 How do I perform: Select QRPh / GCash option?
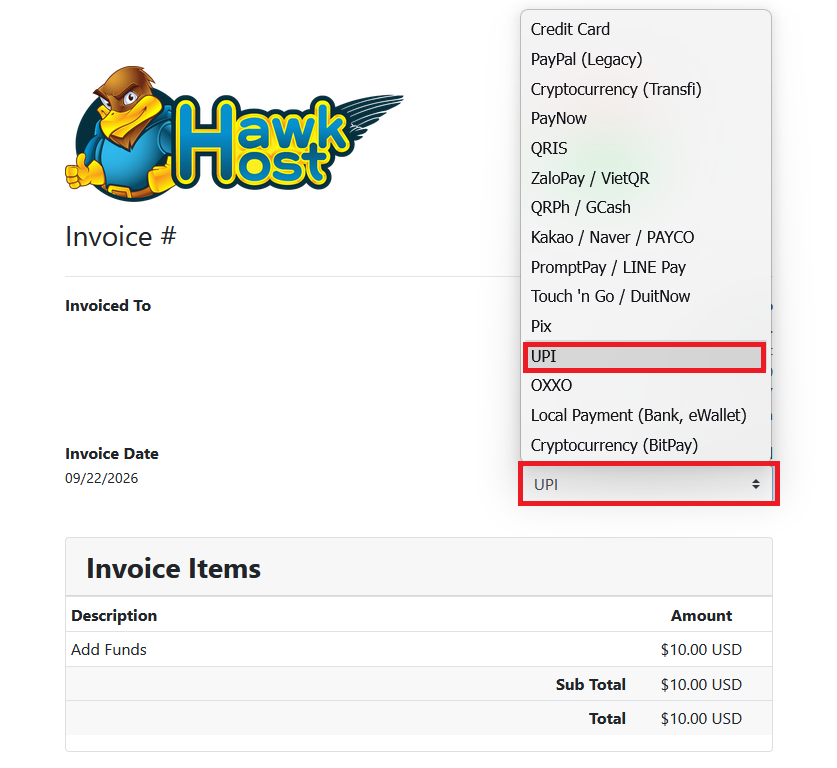pos(645,208)
